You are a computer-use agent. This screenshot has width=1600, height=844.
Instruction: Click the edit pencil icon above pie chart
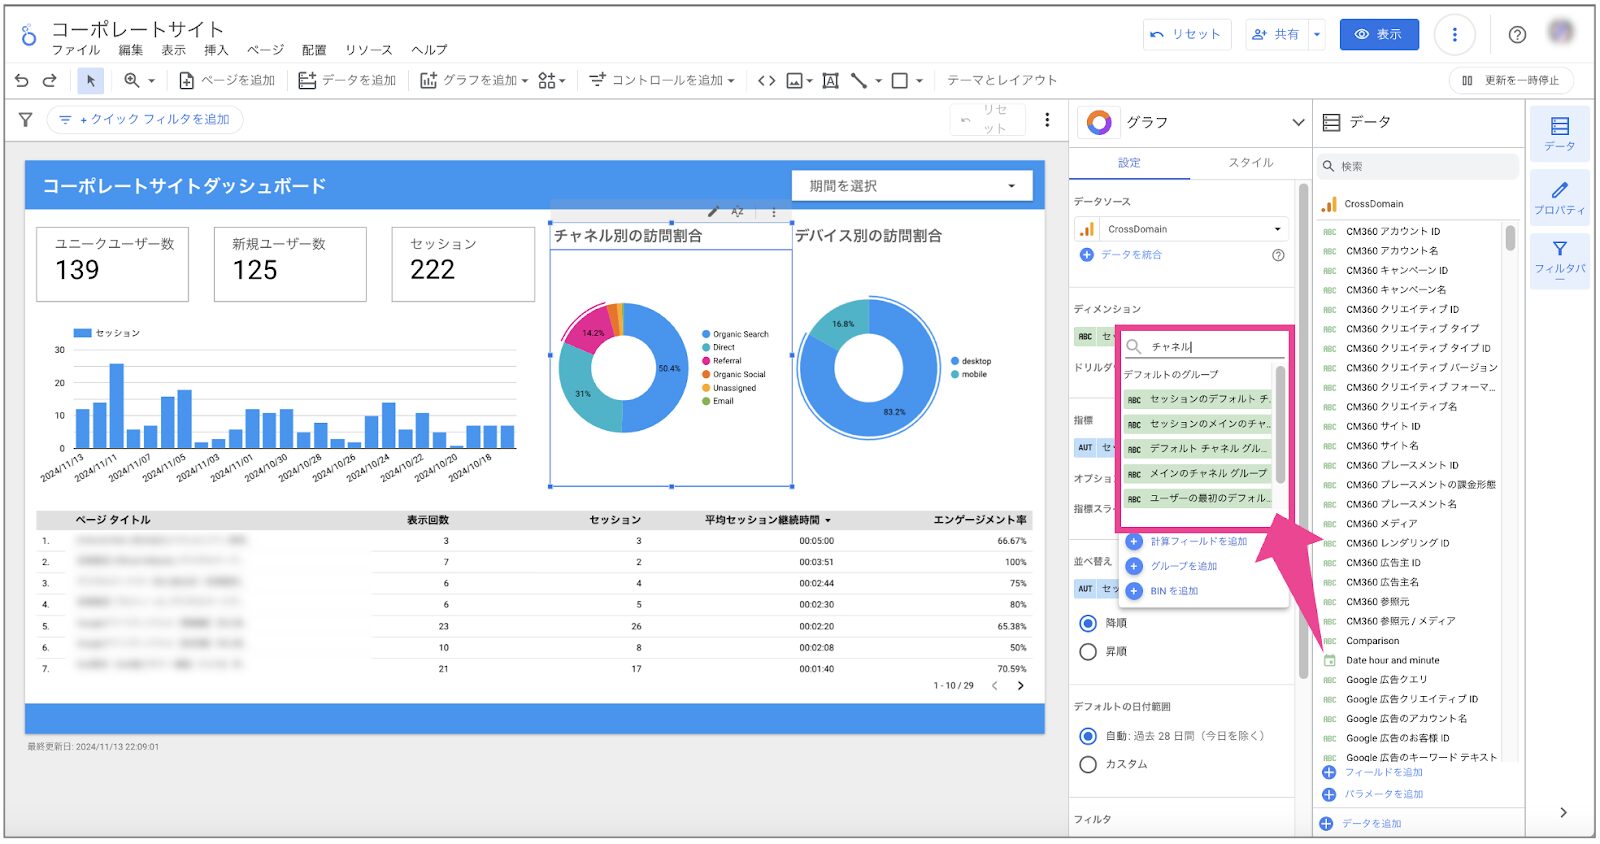(x=713, y=212)
